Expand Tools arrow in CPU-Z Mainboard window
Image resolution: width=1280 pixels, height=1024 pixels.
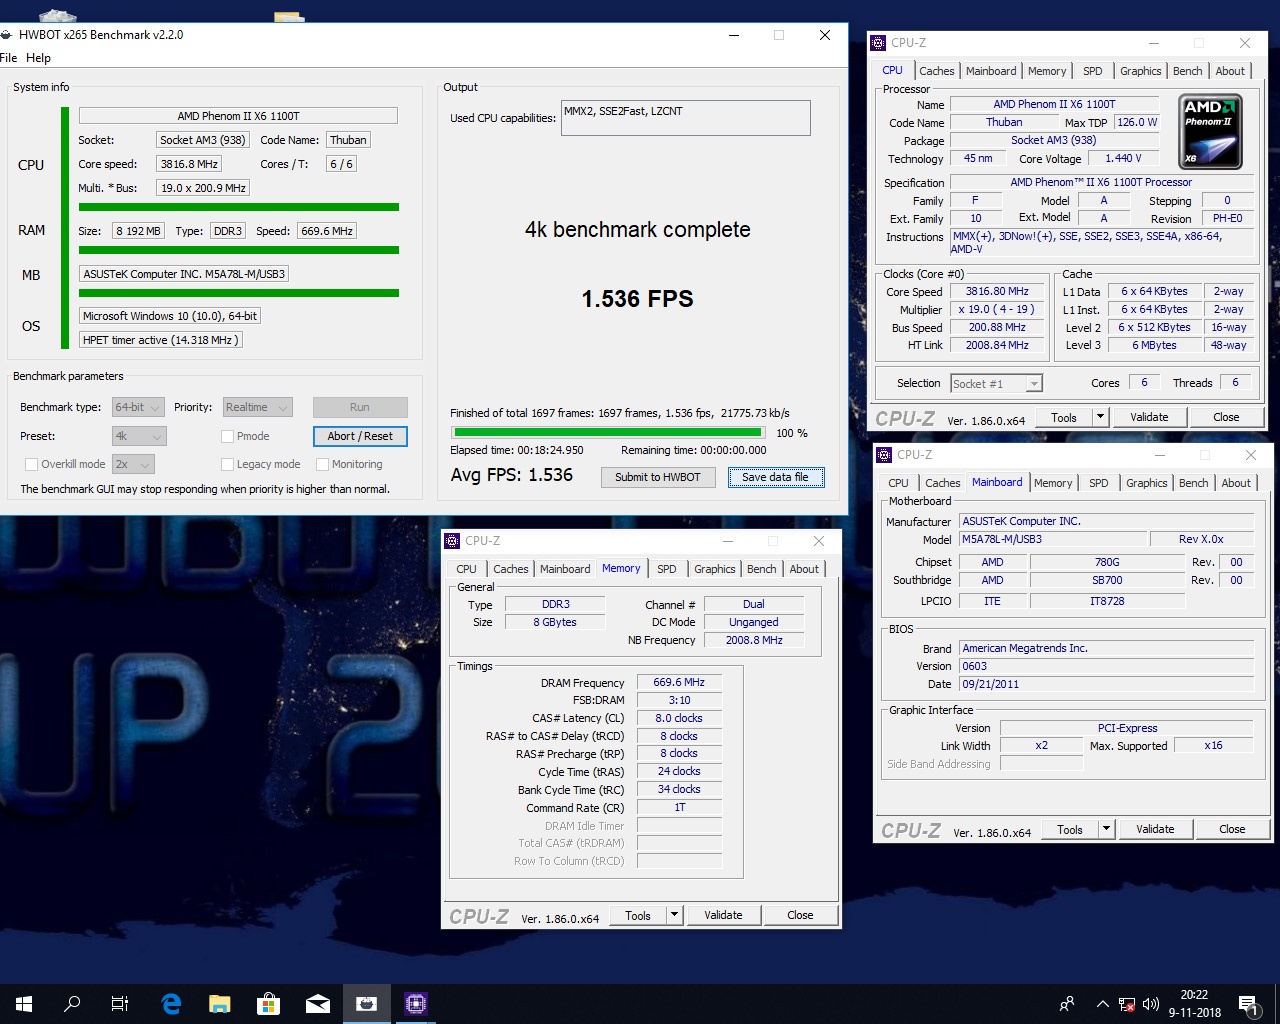click(x=1106, y=829)
